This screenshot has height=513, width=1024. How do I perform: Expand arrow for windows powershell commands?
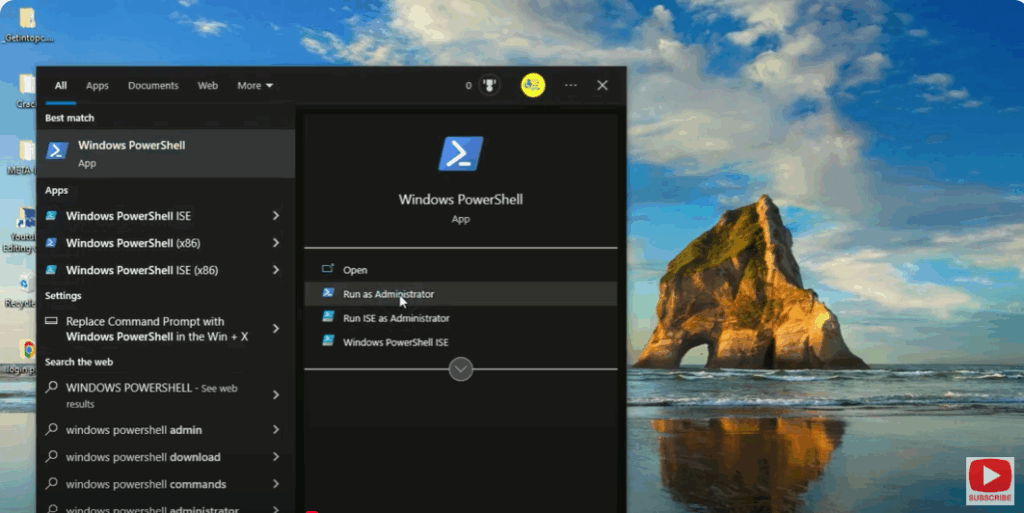276,484
